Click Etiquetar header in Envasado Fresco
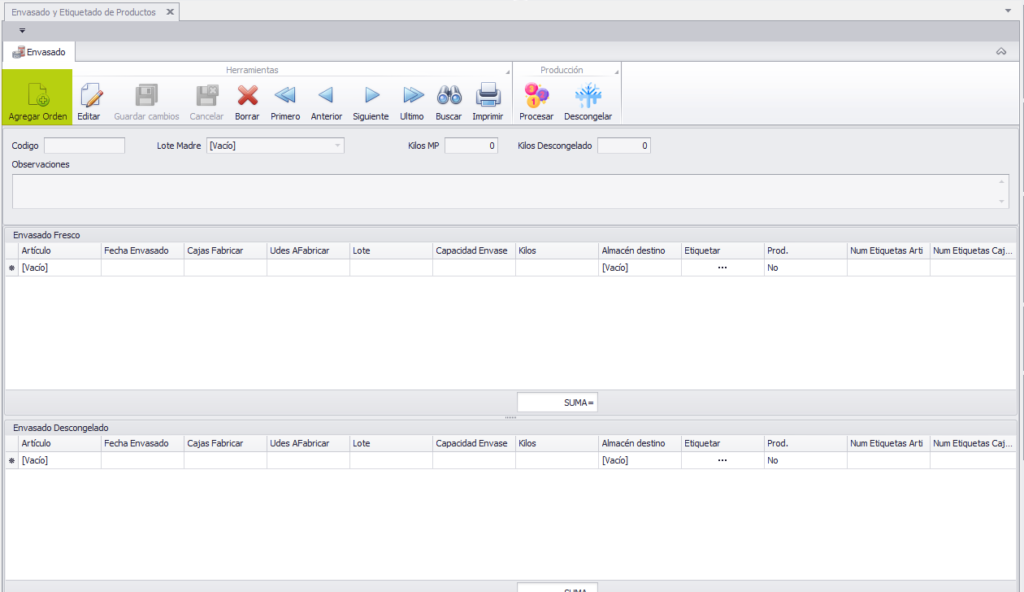 pyautogui.click(x=723, y=250)
